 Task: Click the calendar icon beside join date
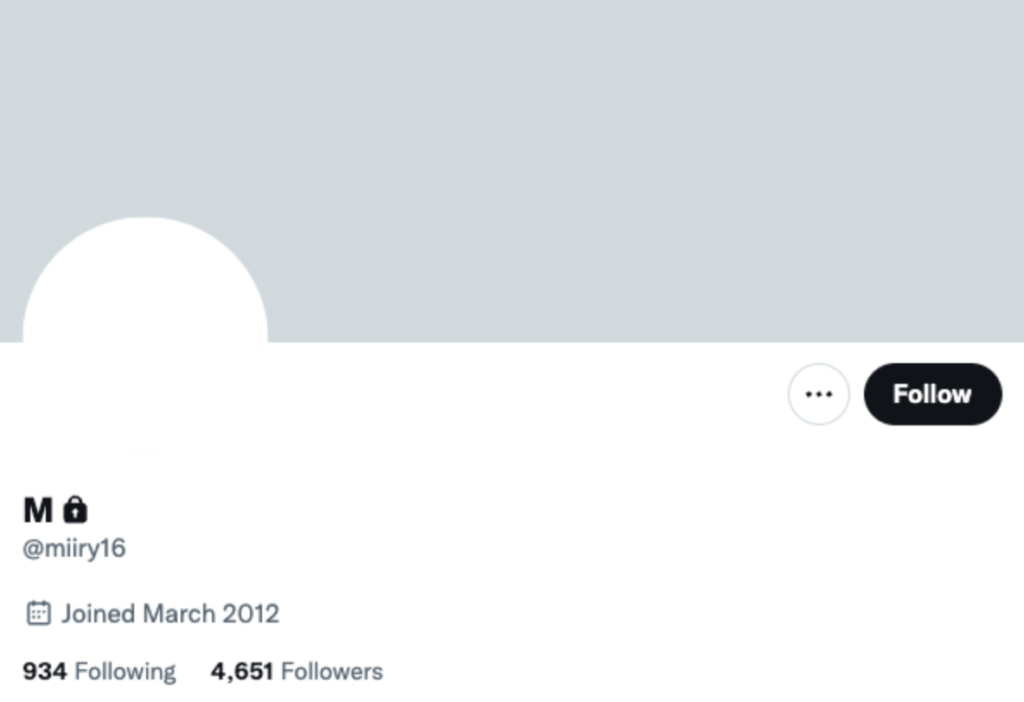(x=38, y=613)
